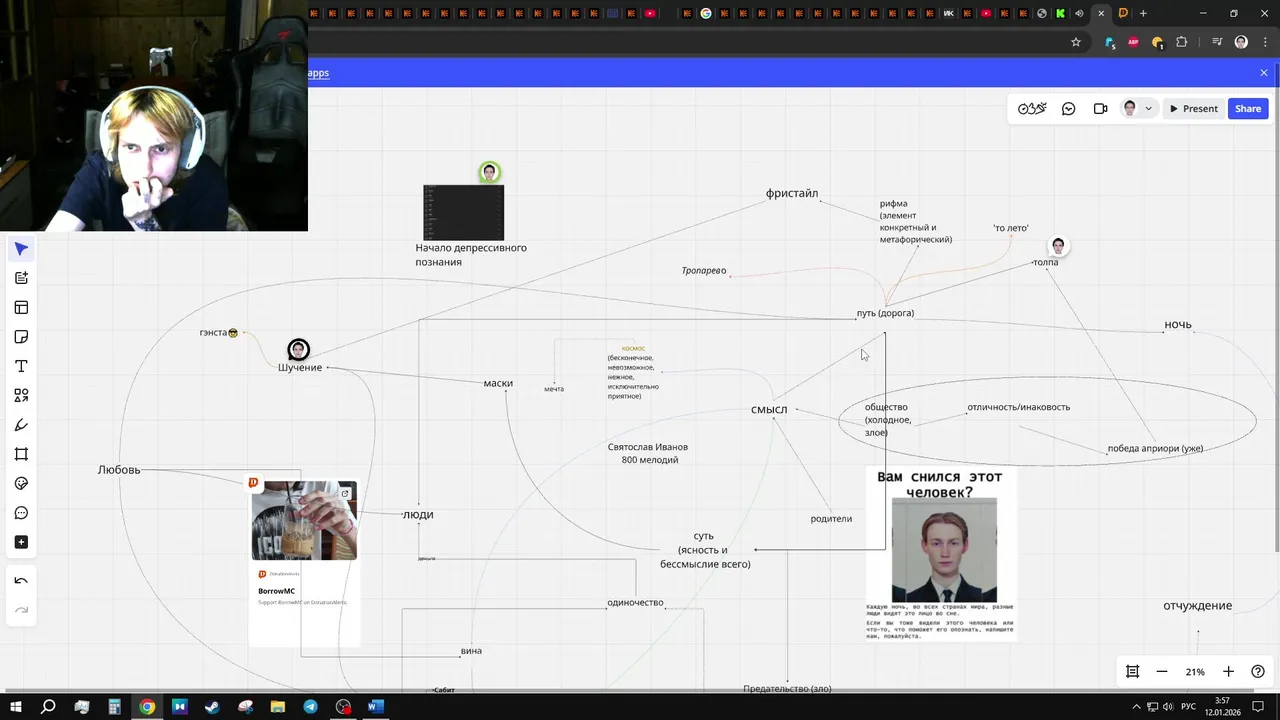
Task: Redo the last undone action
Action: (x=21, y=610)
